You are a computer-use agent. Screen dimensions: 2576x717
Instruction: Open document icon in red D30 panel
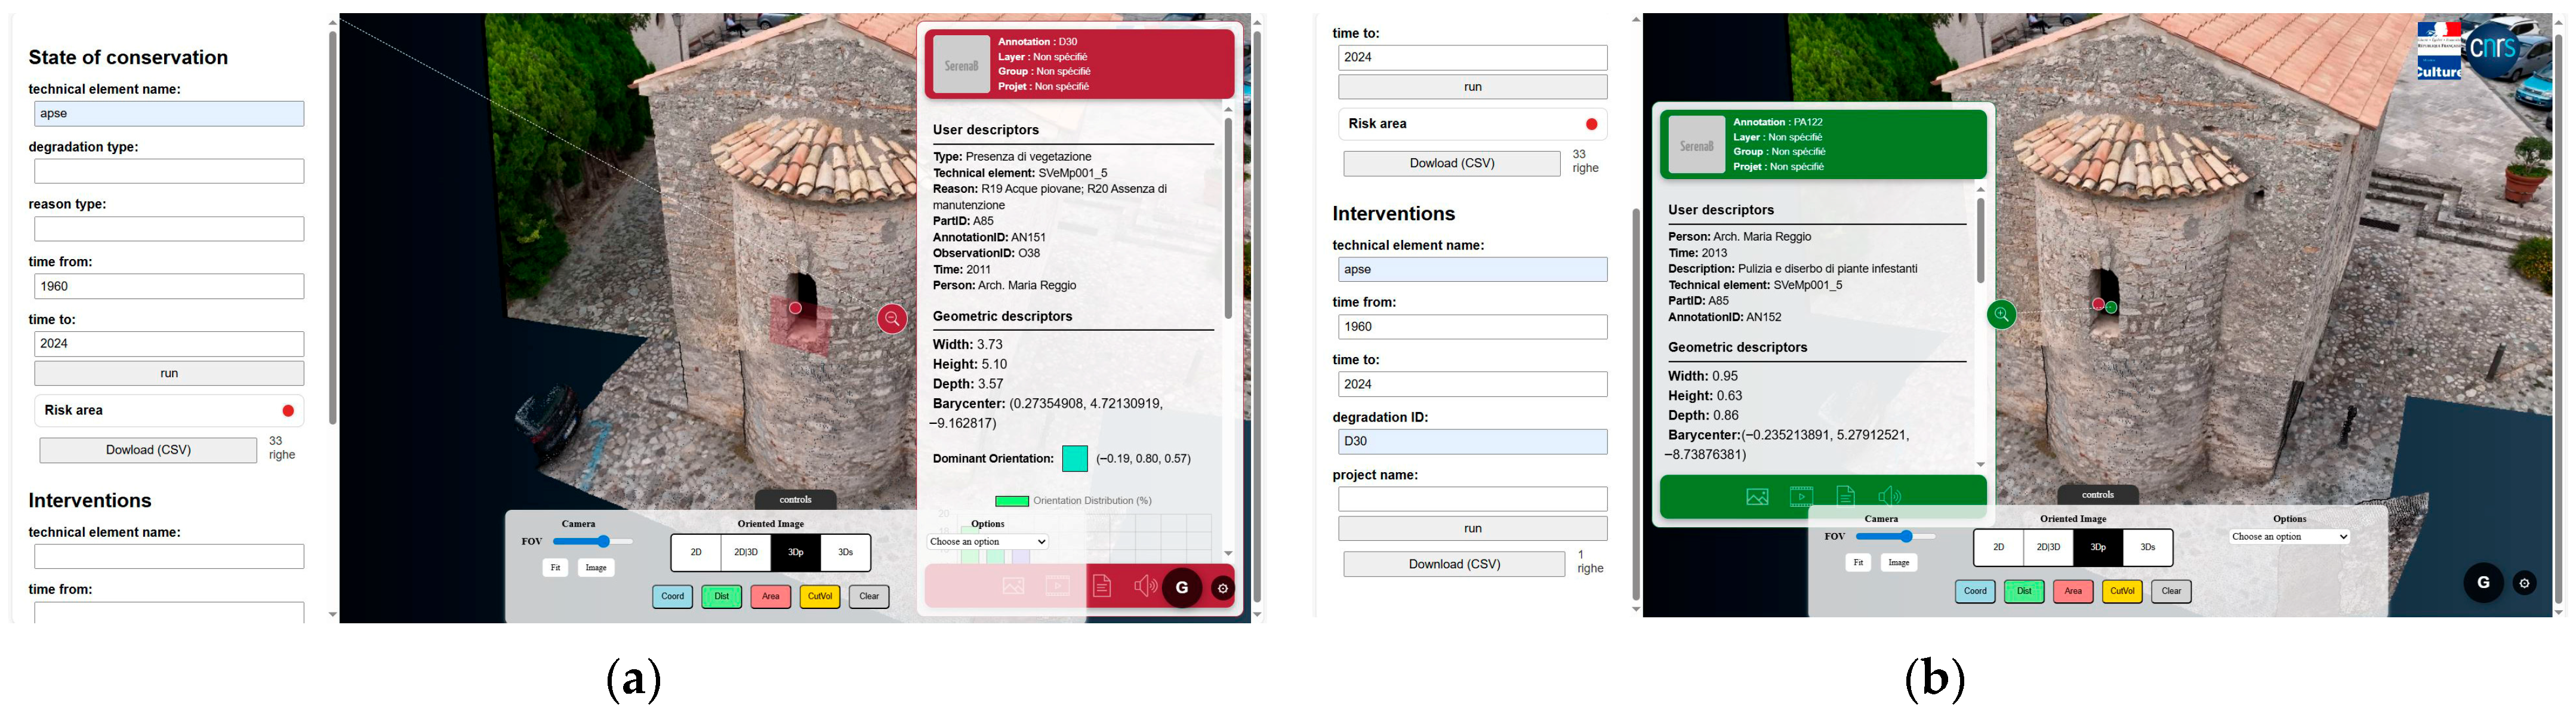tap(1101, 586)
